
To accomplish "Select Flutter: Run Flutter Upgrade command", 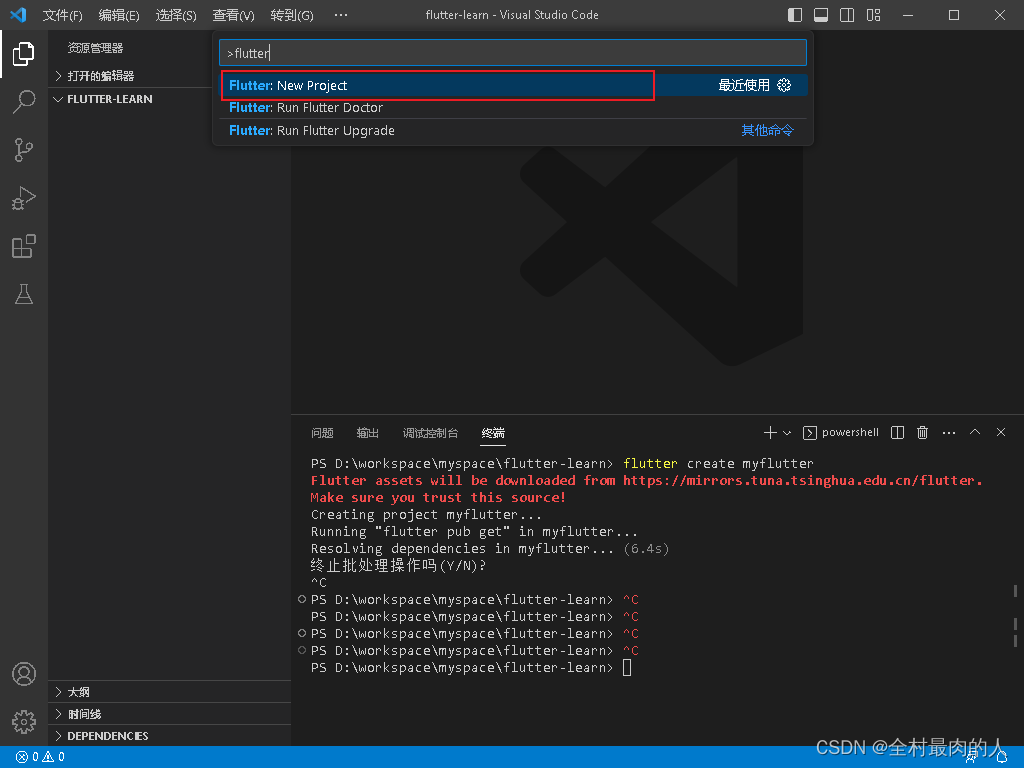I will 513,131.
